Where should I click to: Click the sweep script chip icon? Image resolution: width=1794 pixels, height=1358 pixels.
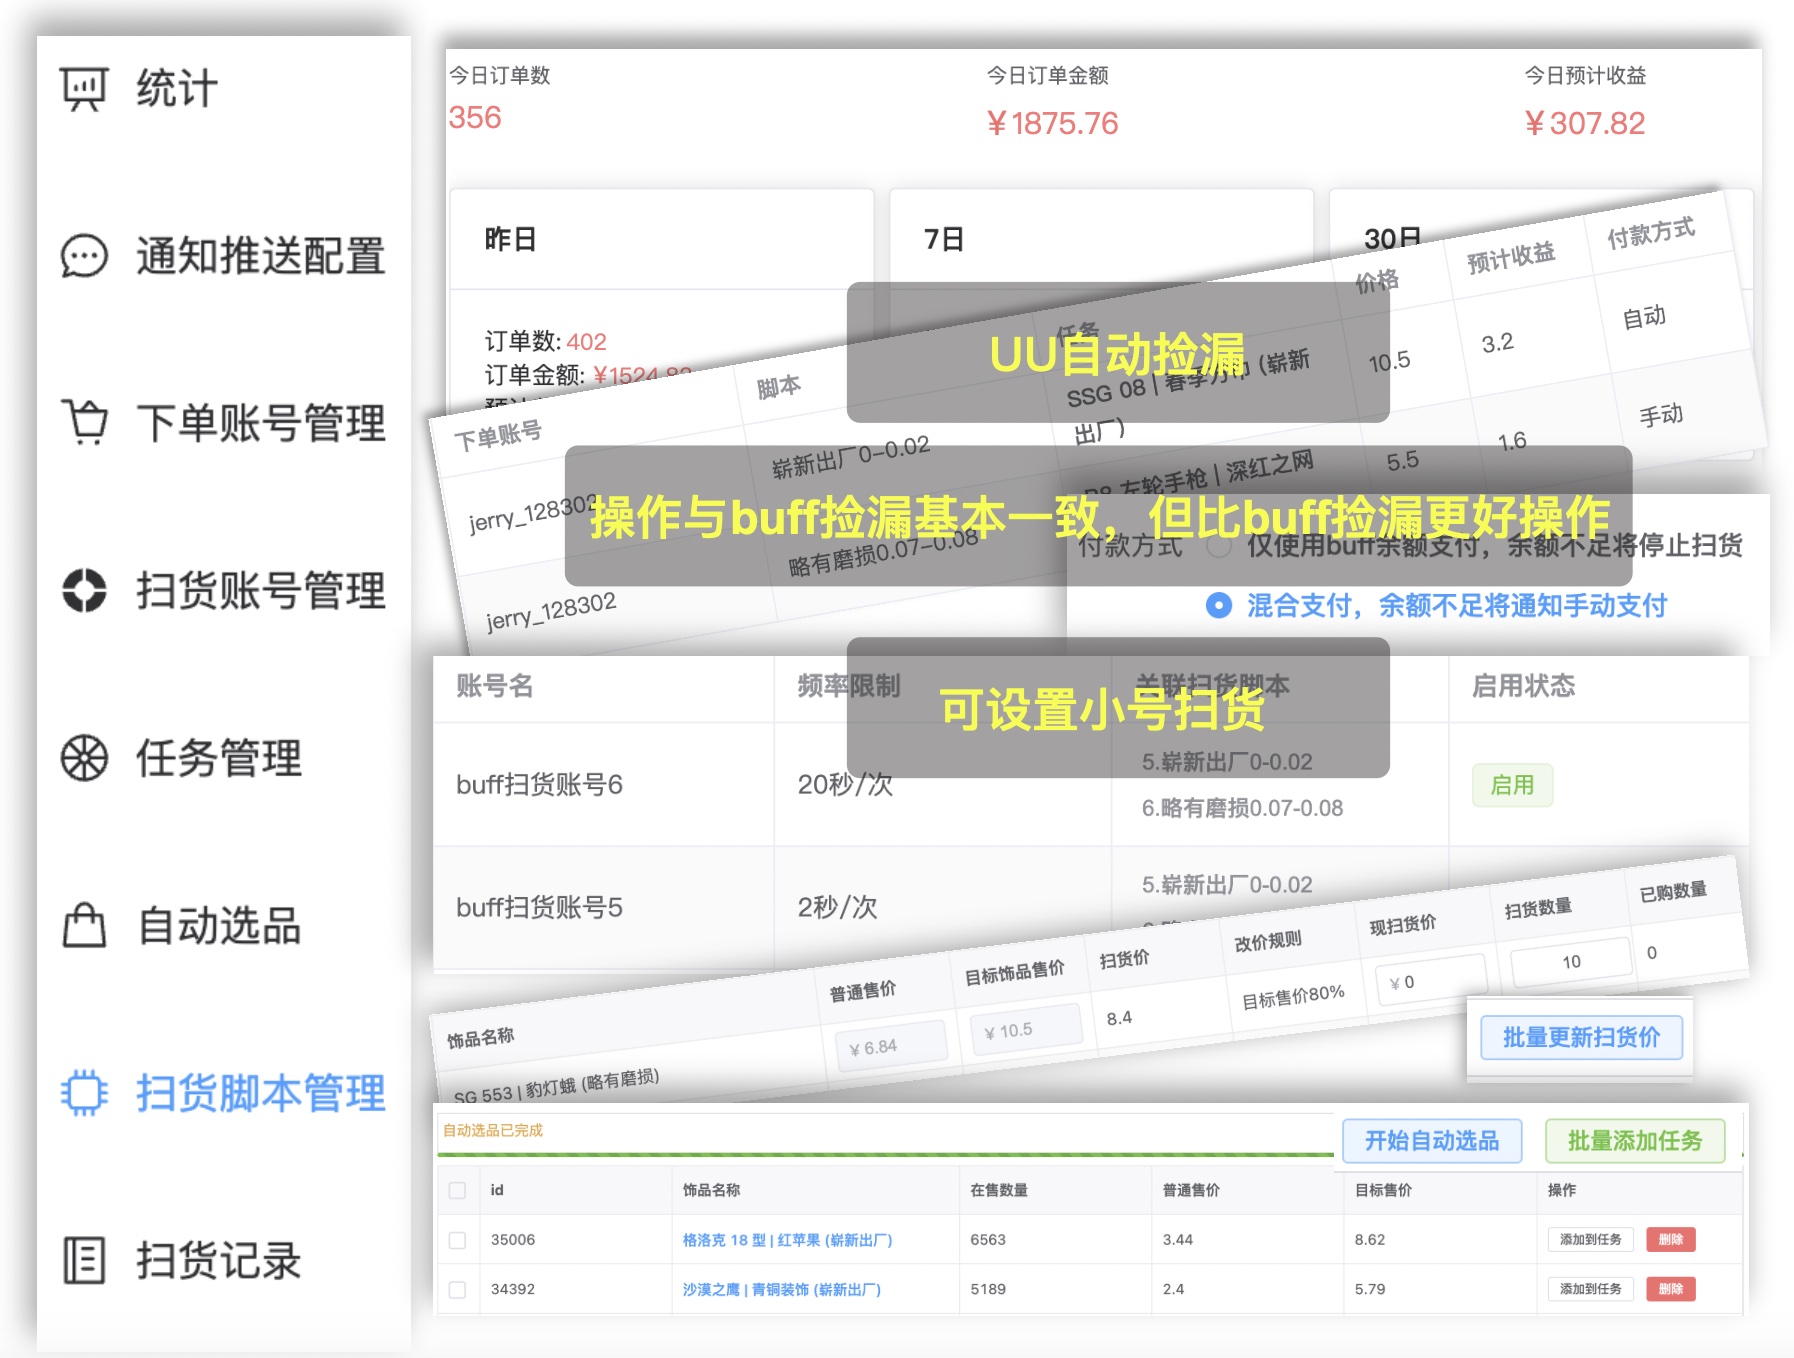click(84, 1093)
